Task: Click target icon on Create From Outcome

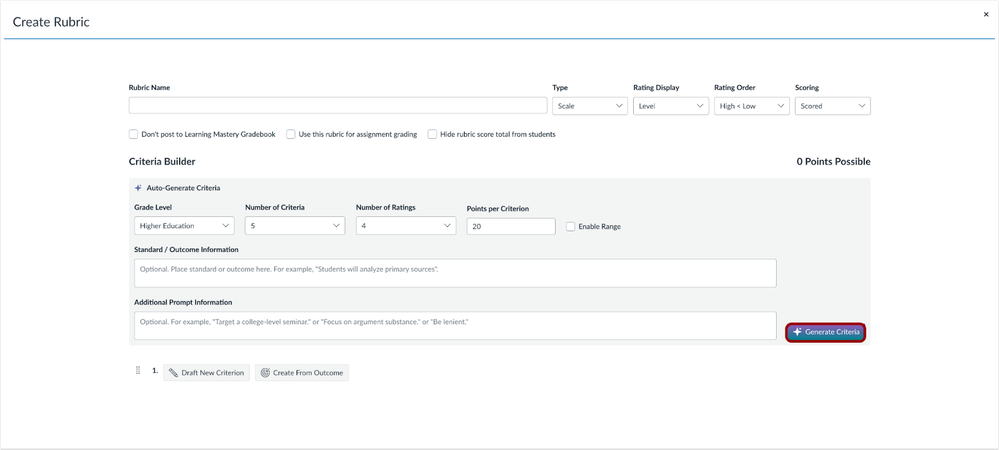Action: click(265, 373)
